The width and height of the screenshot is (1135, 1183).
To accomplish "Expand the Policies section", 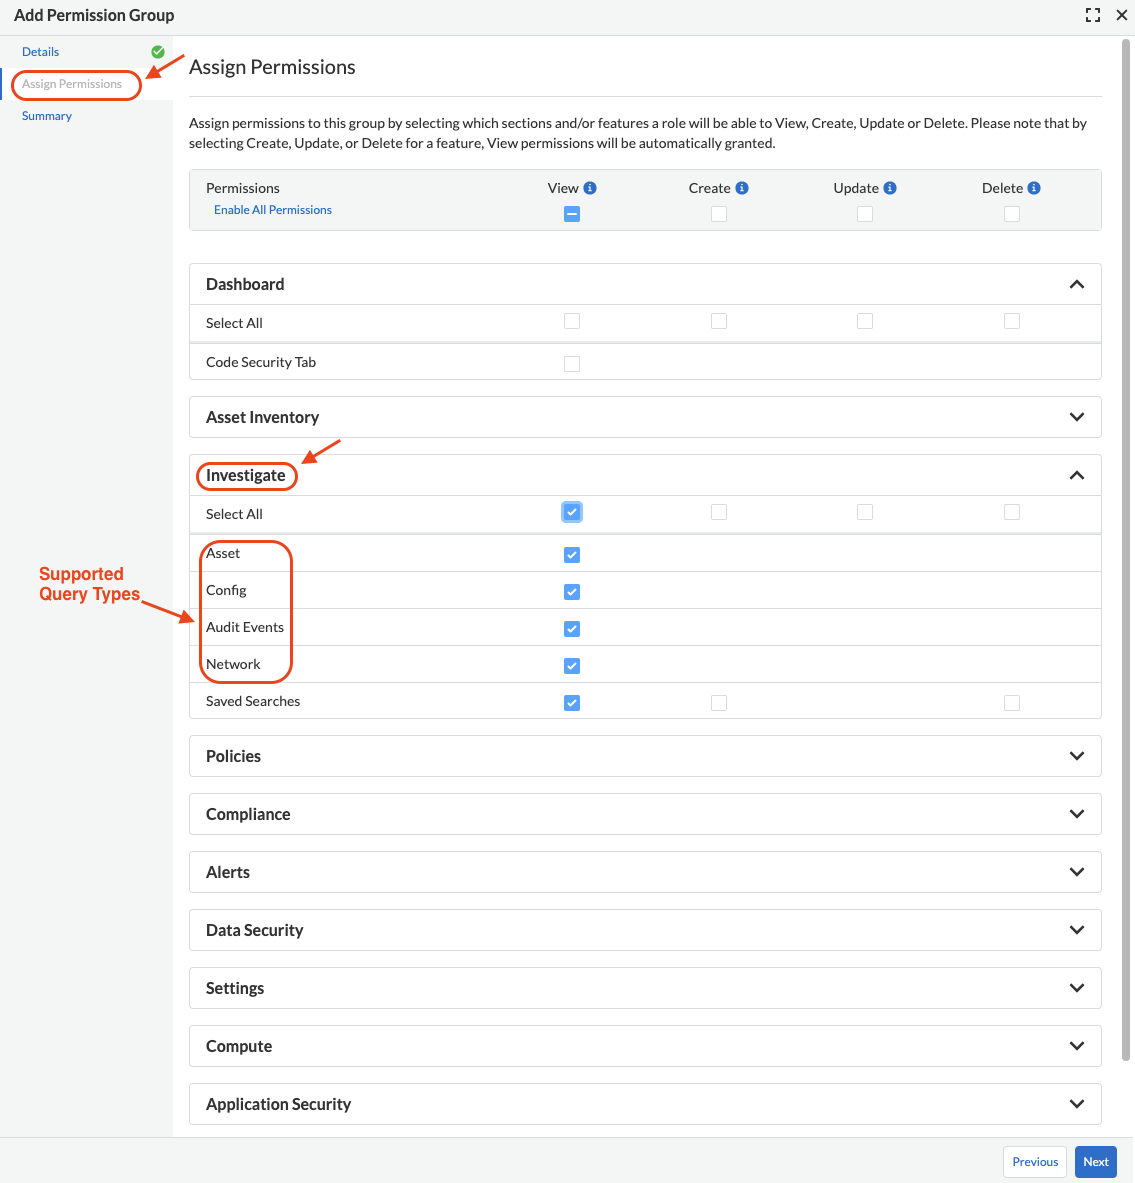I will tap(1077, 756).
